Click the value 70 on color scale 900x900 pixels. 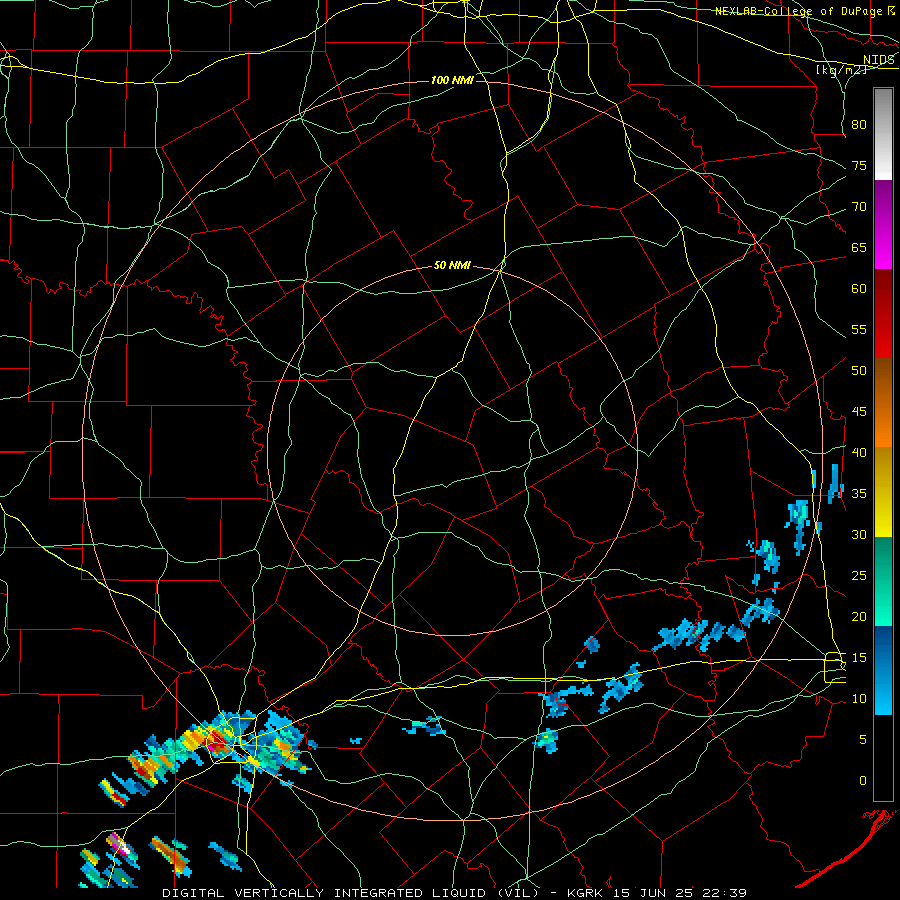pos(859,207)
